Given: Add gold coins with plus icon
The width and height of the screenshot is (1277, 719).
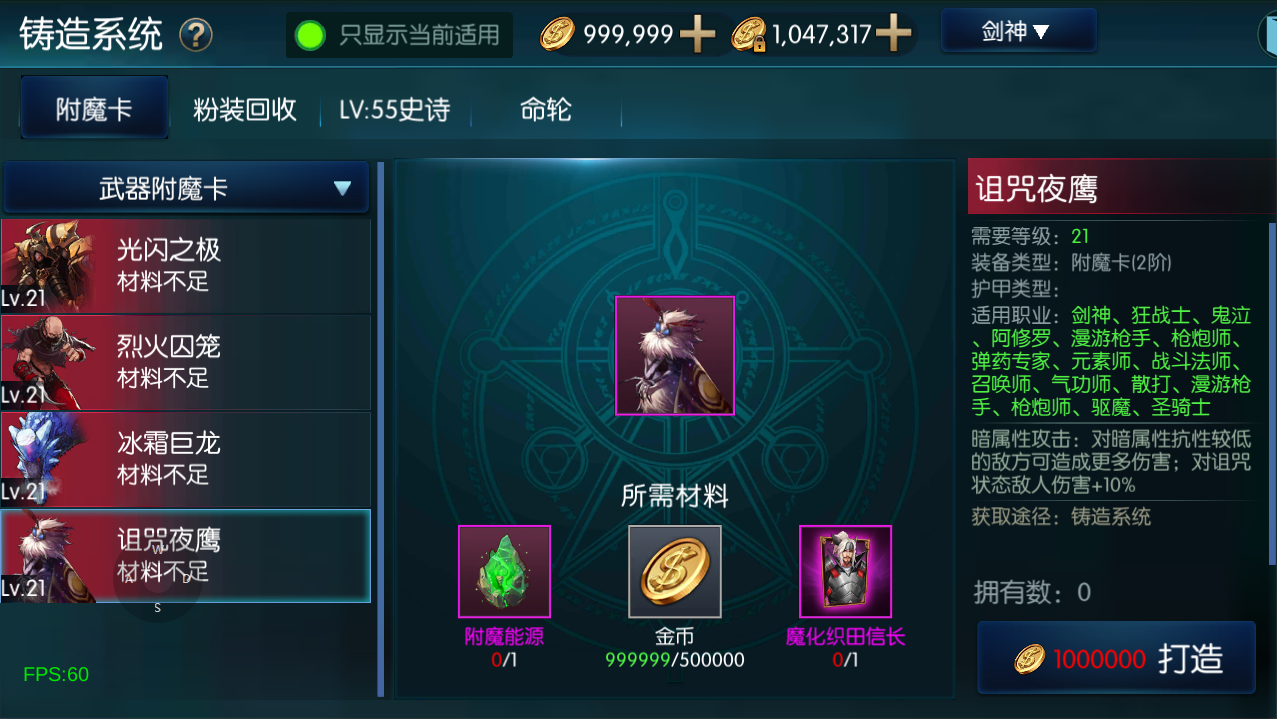Looking at the screenshot, I should [697, 35].
